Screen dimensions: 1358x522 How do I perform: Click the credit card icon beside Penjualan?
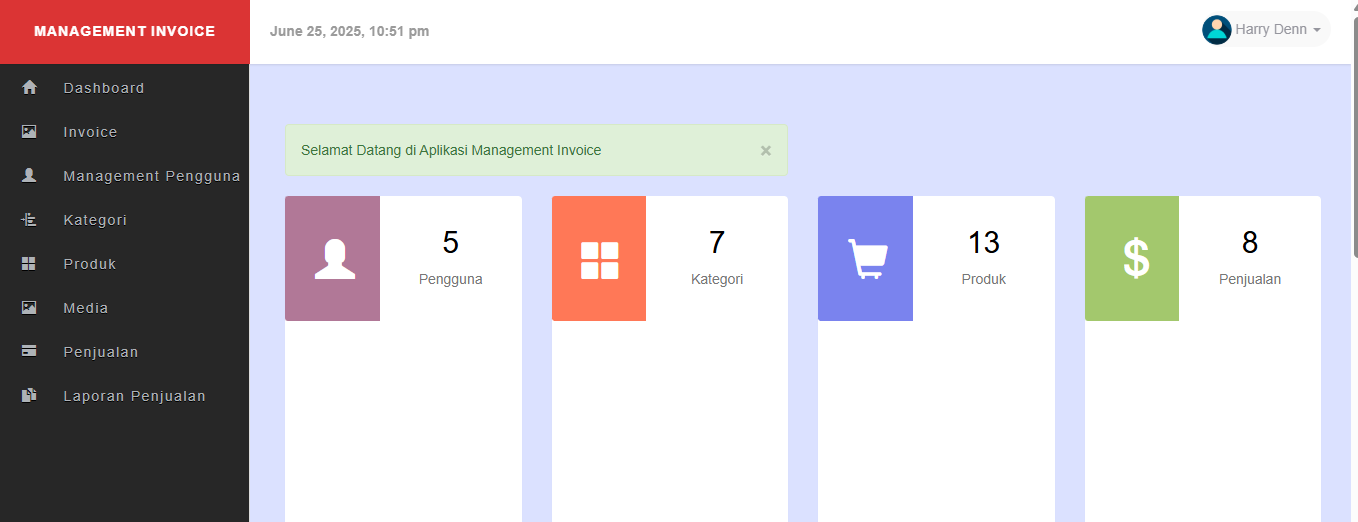[29, 352]
